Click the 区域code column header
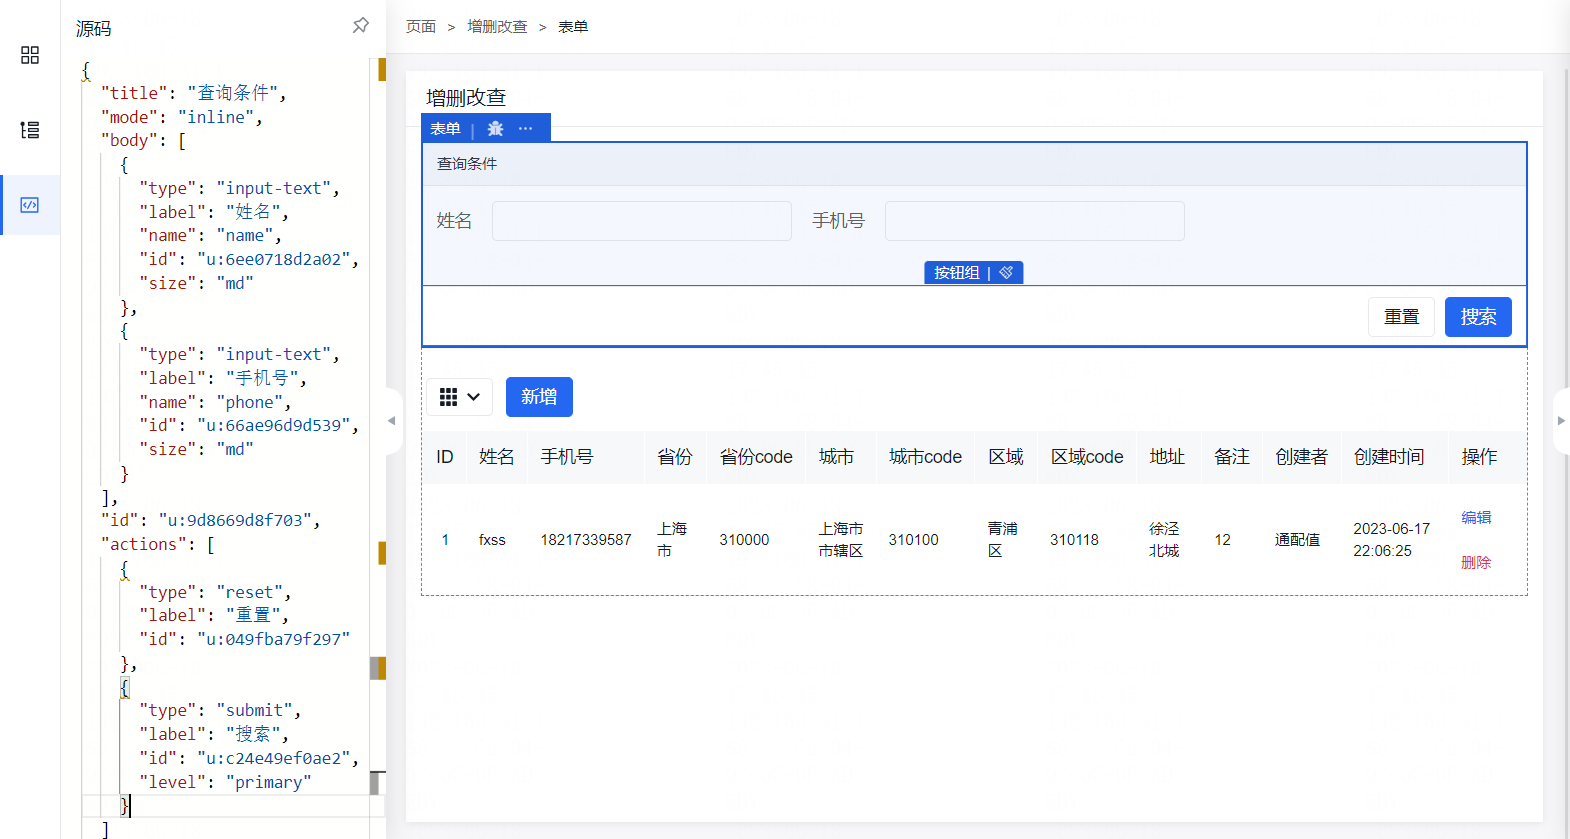 1087,457
